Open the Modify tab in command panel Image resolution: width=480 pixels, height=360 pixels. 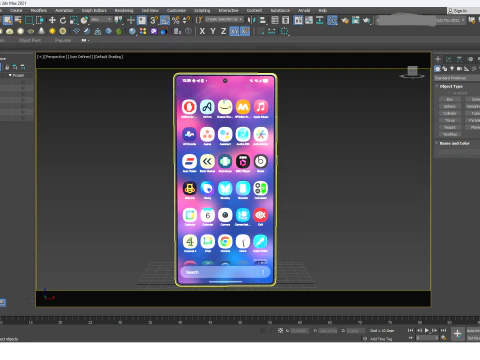[449, 59]
